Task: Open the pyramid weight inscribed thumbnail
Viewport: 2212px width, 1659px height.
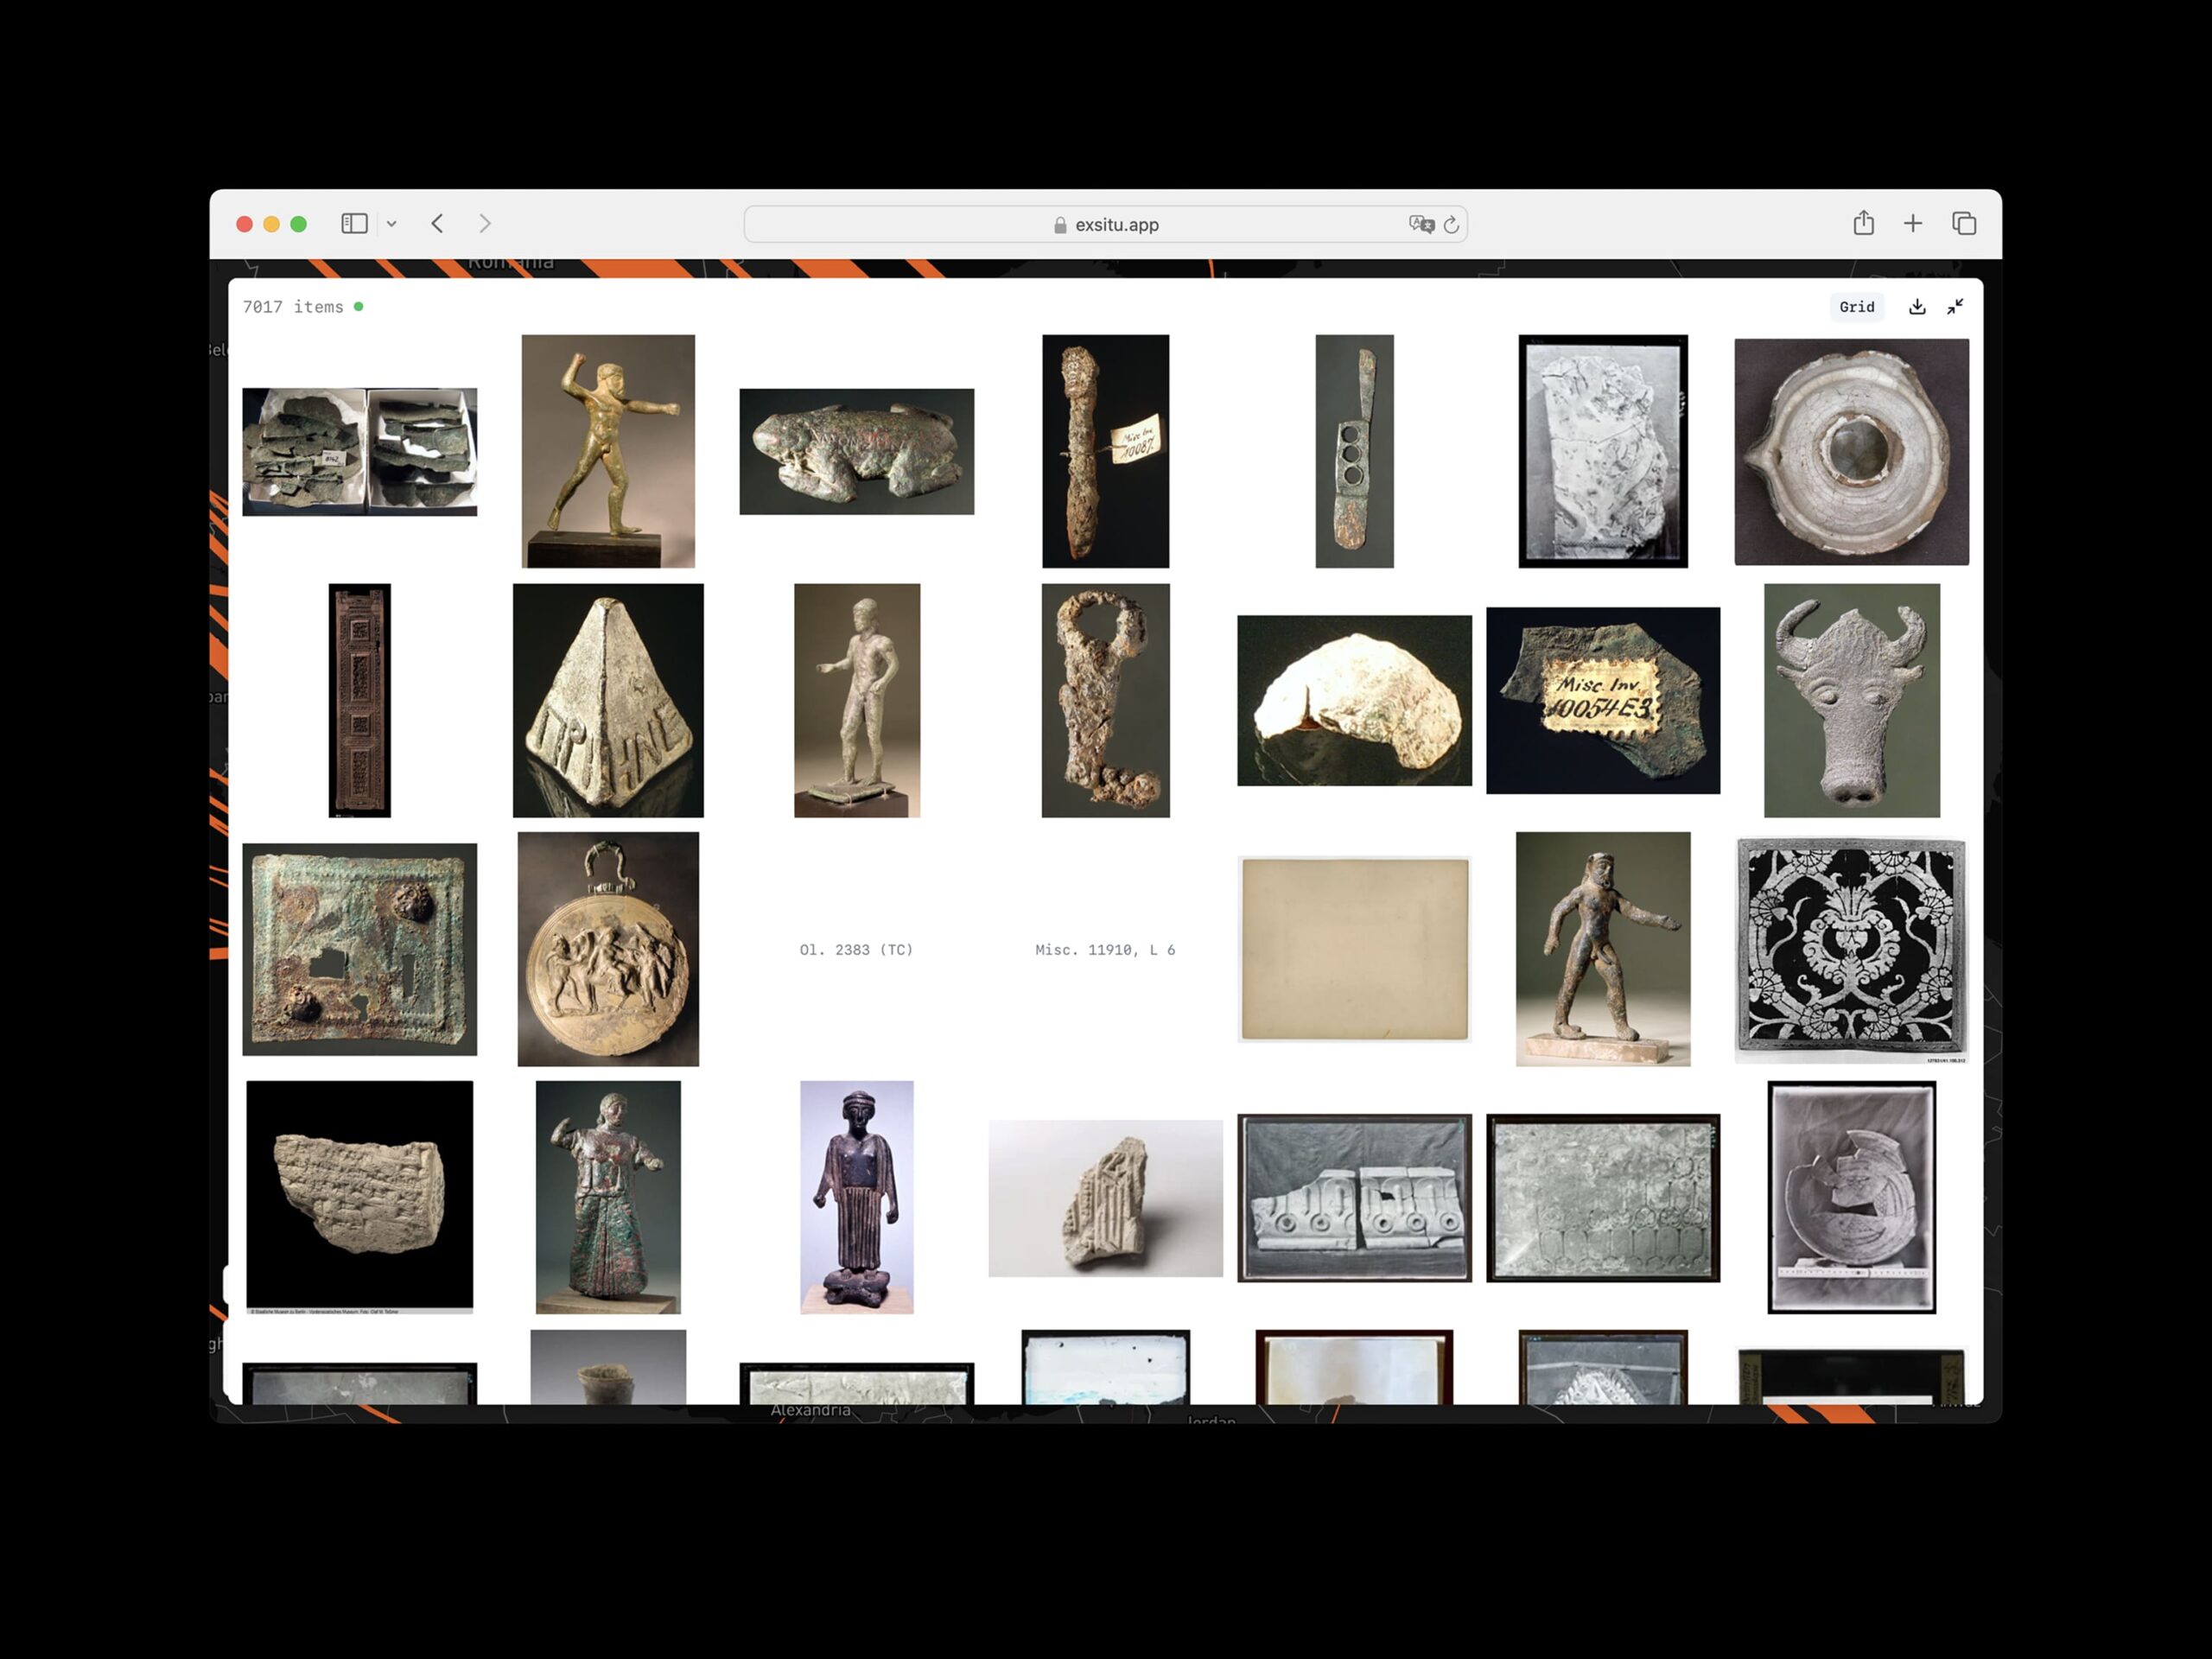Action: [608, 700]
